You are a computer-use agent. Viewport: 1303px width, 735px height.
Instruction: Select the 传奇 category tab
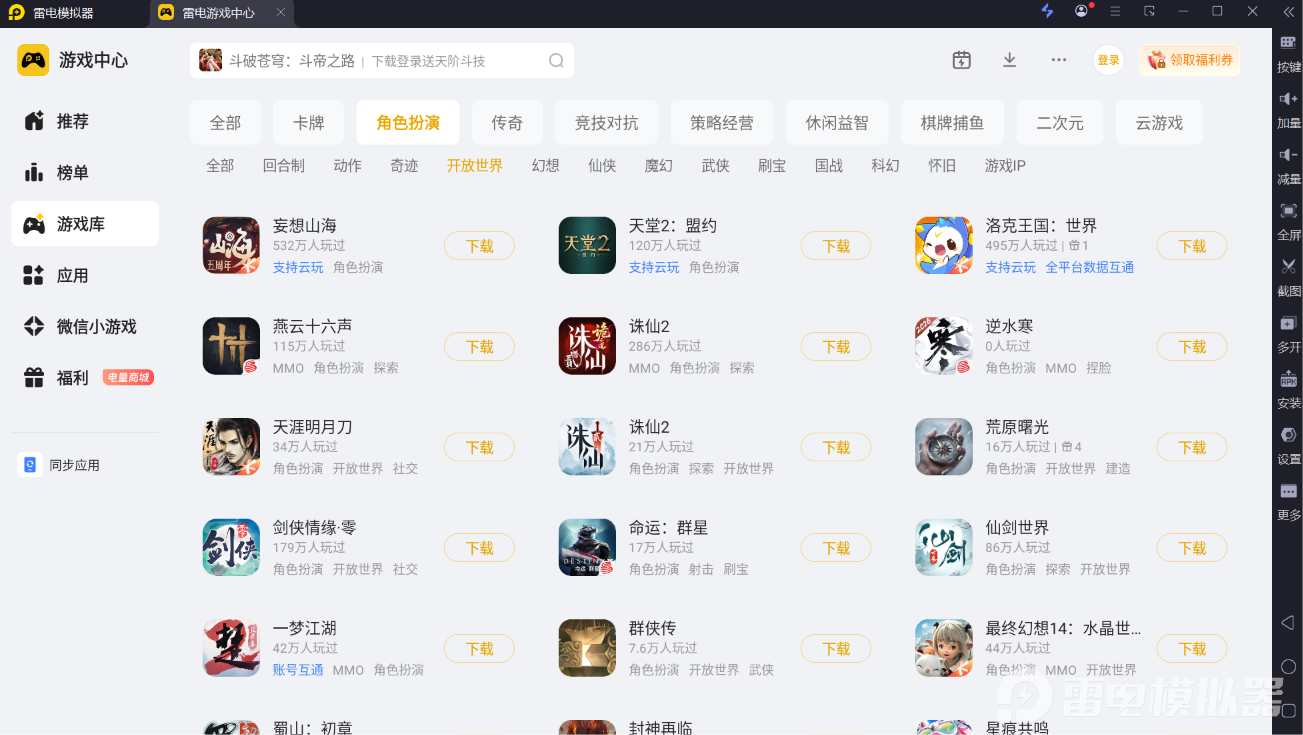coord(507,123)
